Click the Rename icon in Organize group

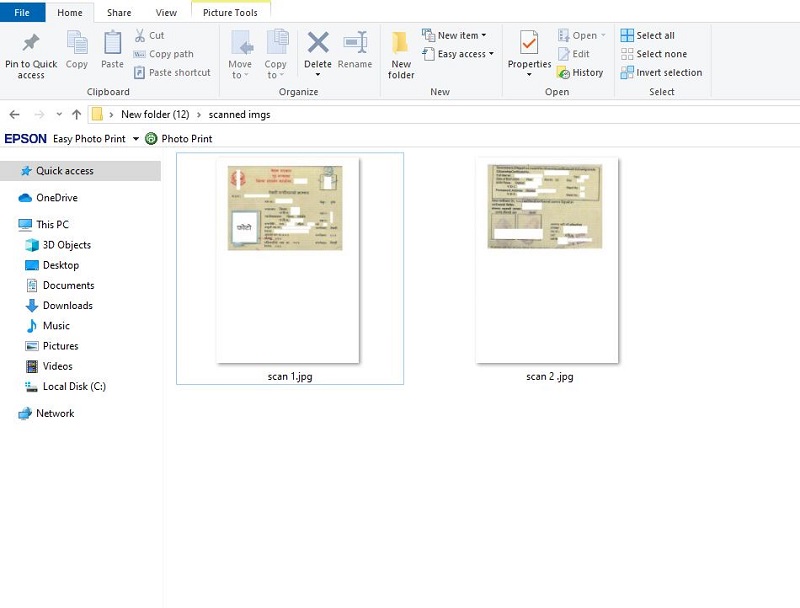pyautogui.click(x=355, y=44)
